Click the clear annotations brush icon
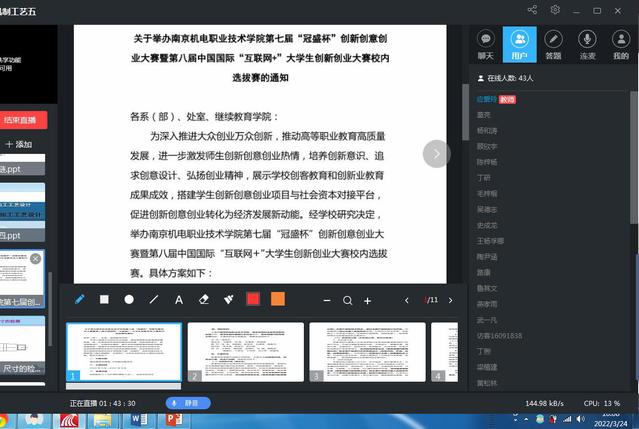Image resolution: width=639 pixels, height=429 pixels. pyautogui.click(x=229, y=300)
